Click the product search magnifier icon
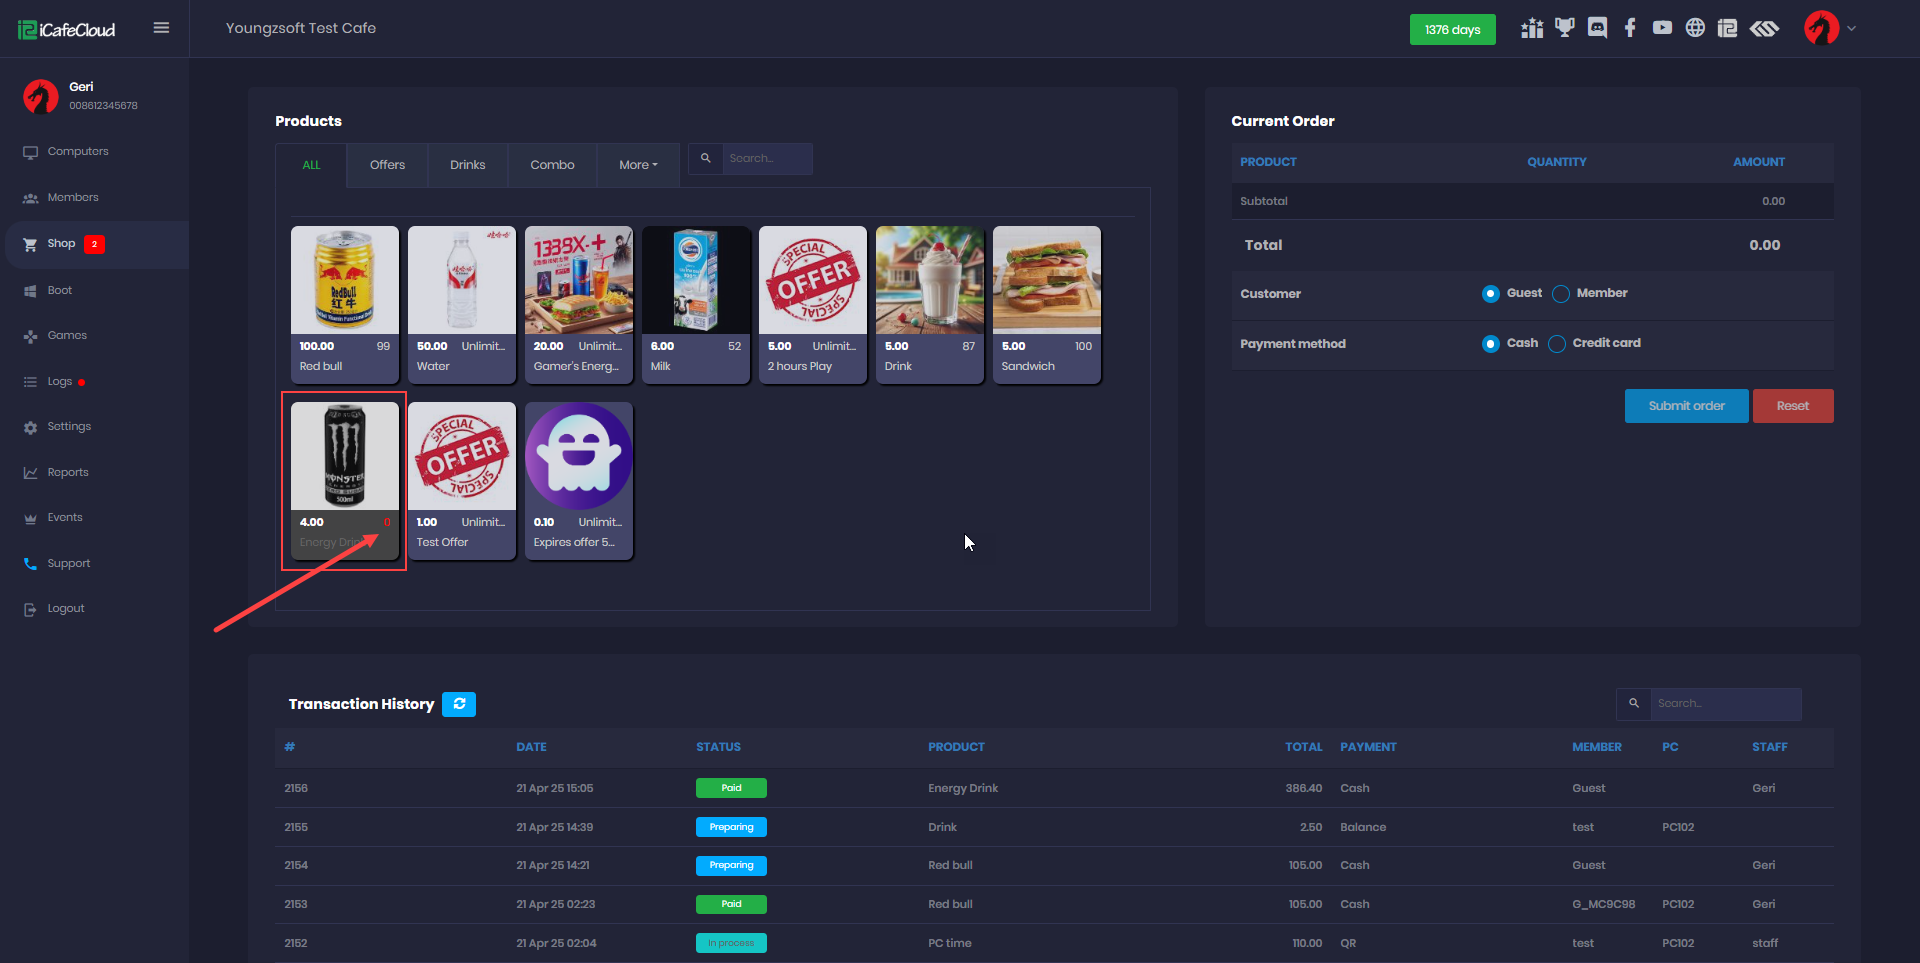 (706, 158)
